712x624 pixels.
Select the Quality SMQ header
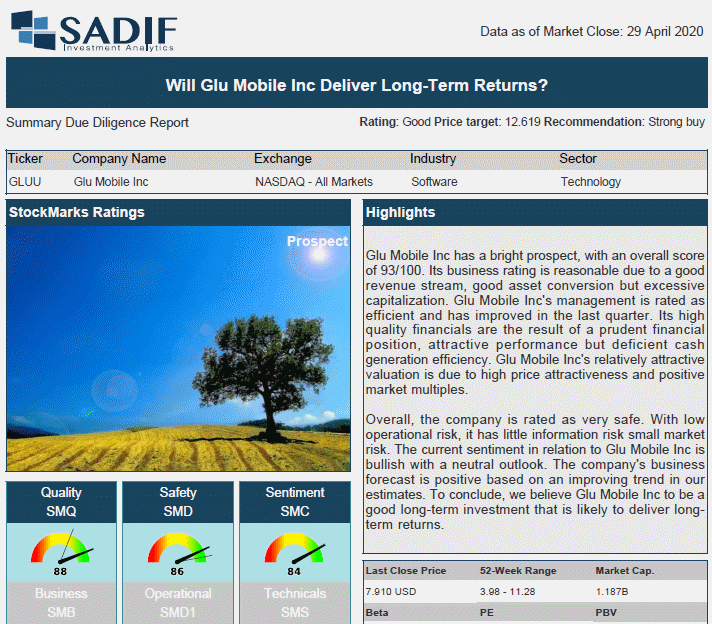pyautogui.click(x=61, y=502)
